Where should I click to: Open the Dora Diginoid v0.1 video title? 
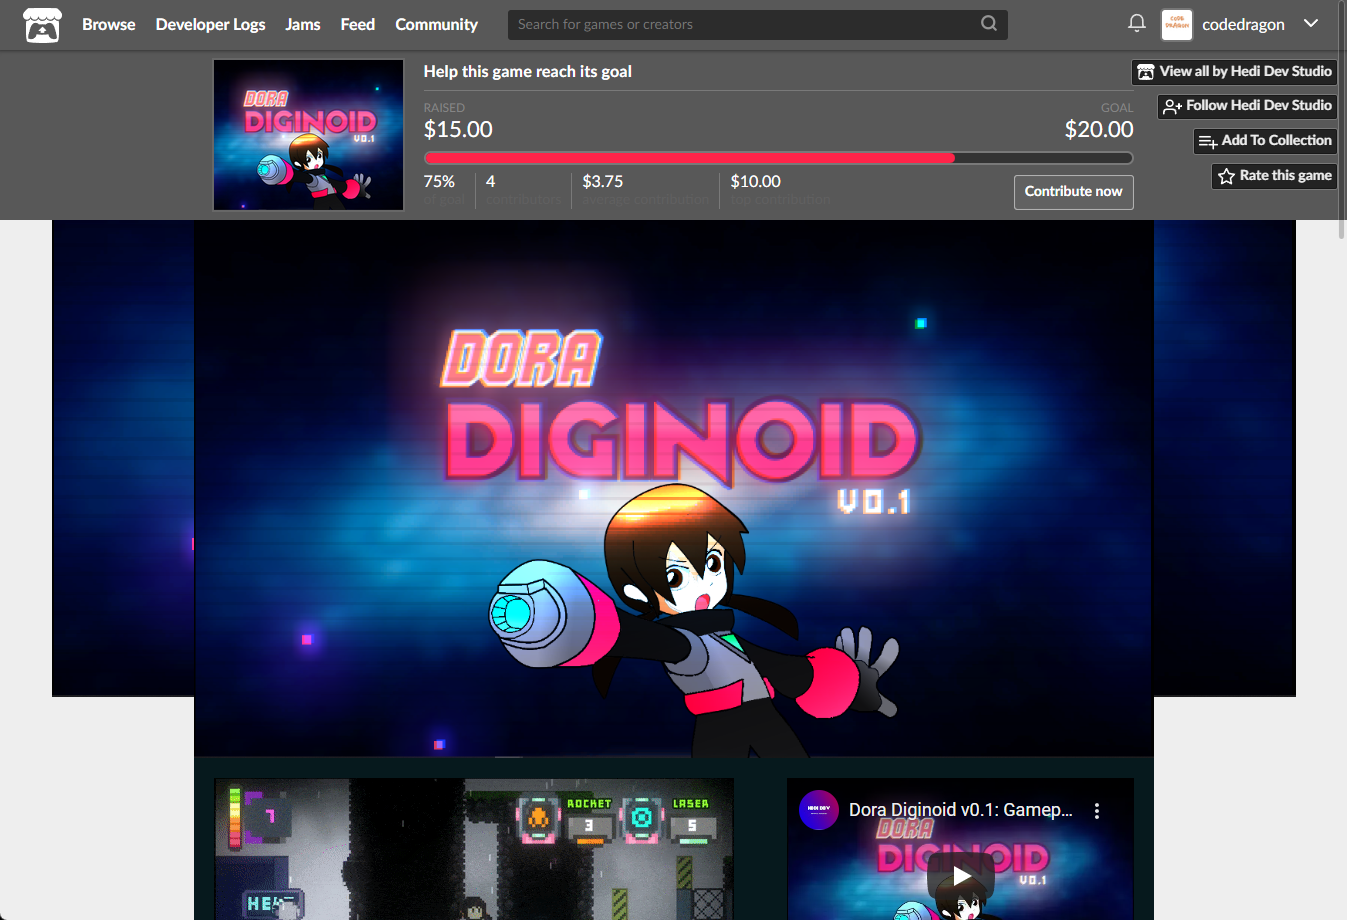[x=961, y=810]
